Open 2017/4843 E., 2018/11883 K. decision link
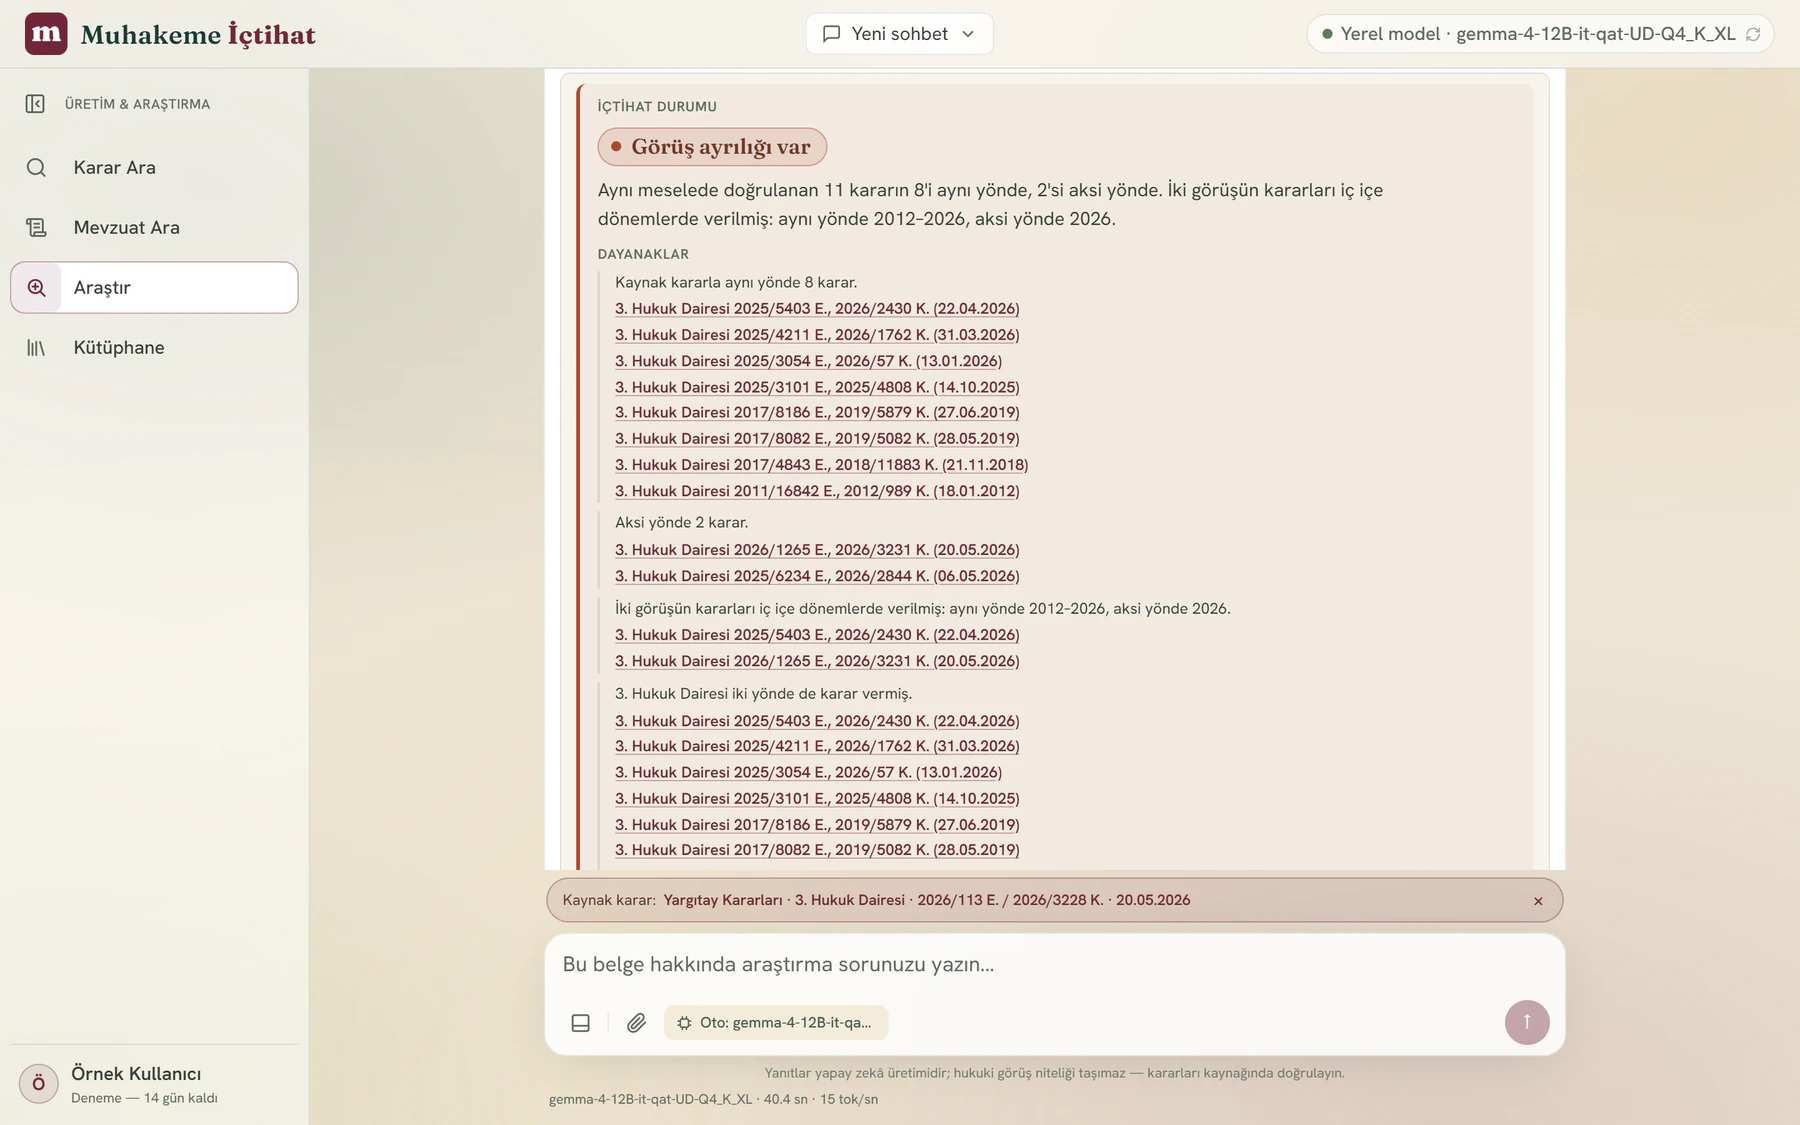The image size is (1800, 1125). point(821,464)
